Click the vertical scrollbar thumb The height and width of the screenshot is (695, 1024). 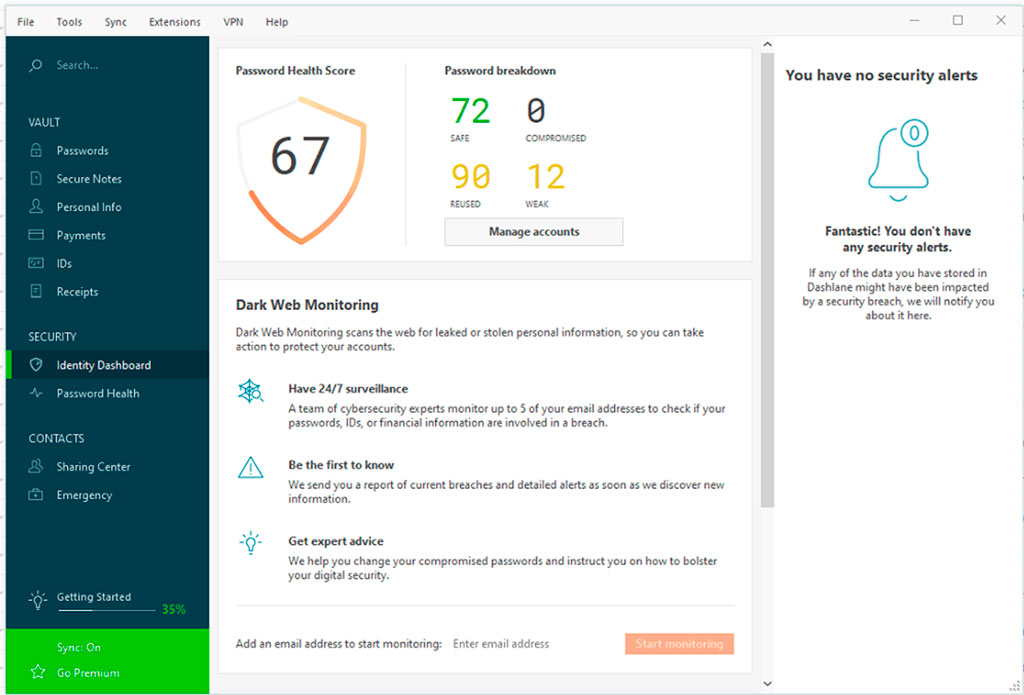click(x=767, y=280)
